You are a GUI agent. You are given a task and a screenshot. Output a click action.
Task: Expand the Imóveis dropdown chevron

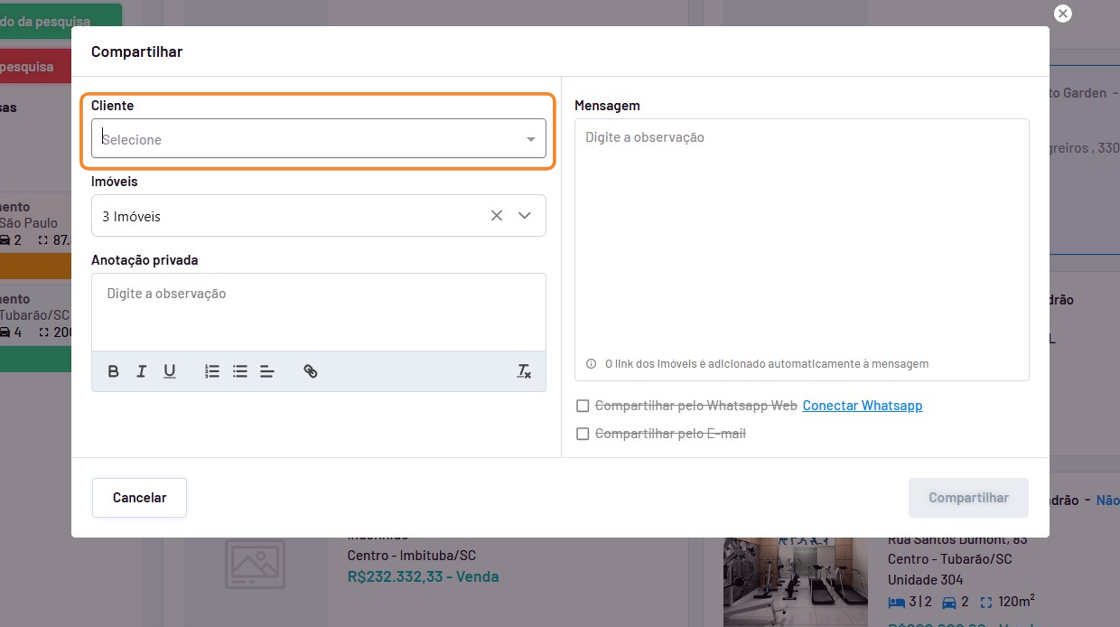click(x=525, y=216)
